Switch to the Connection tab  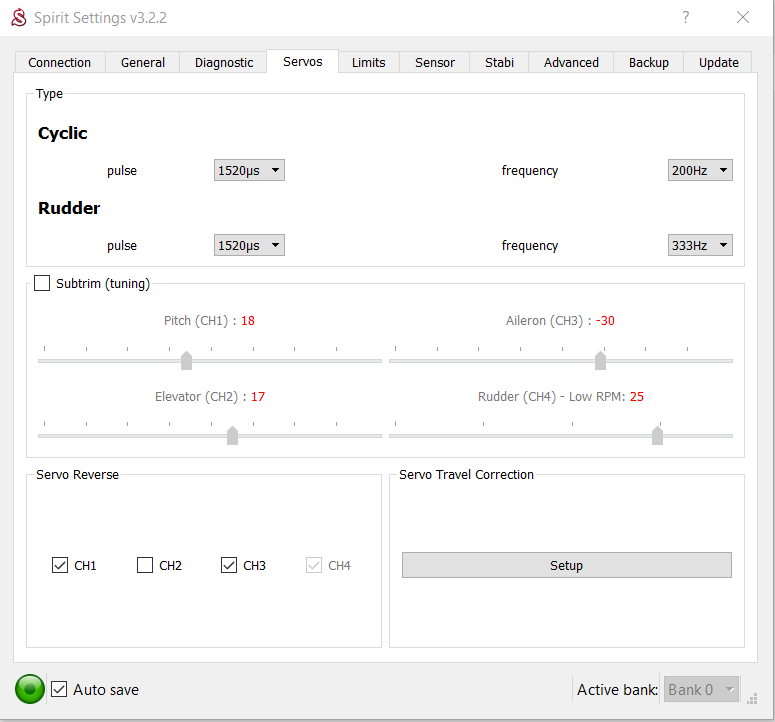pyautogui.click(x=59, y=62)
